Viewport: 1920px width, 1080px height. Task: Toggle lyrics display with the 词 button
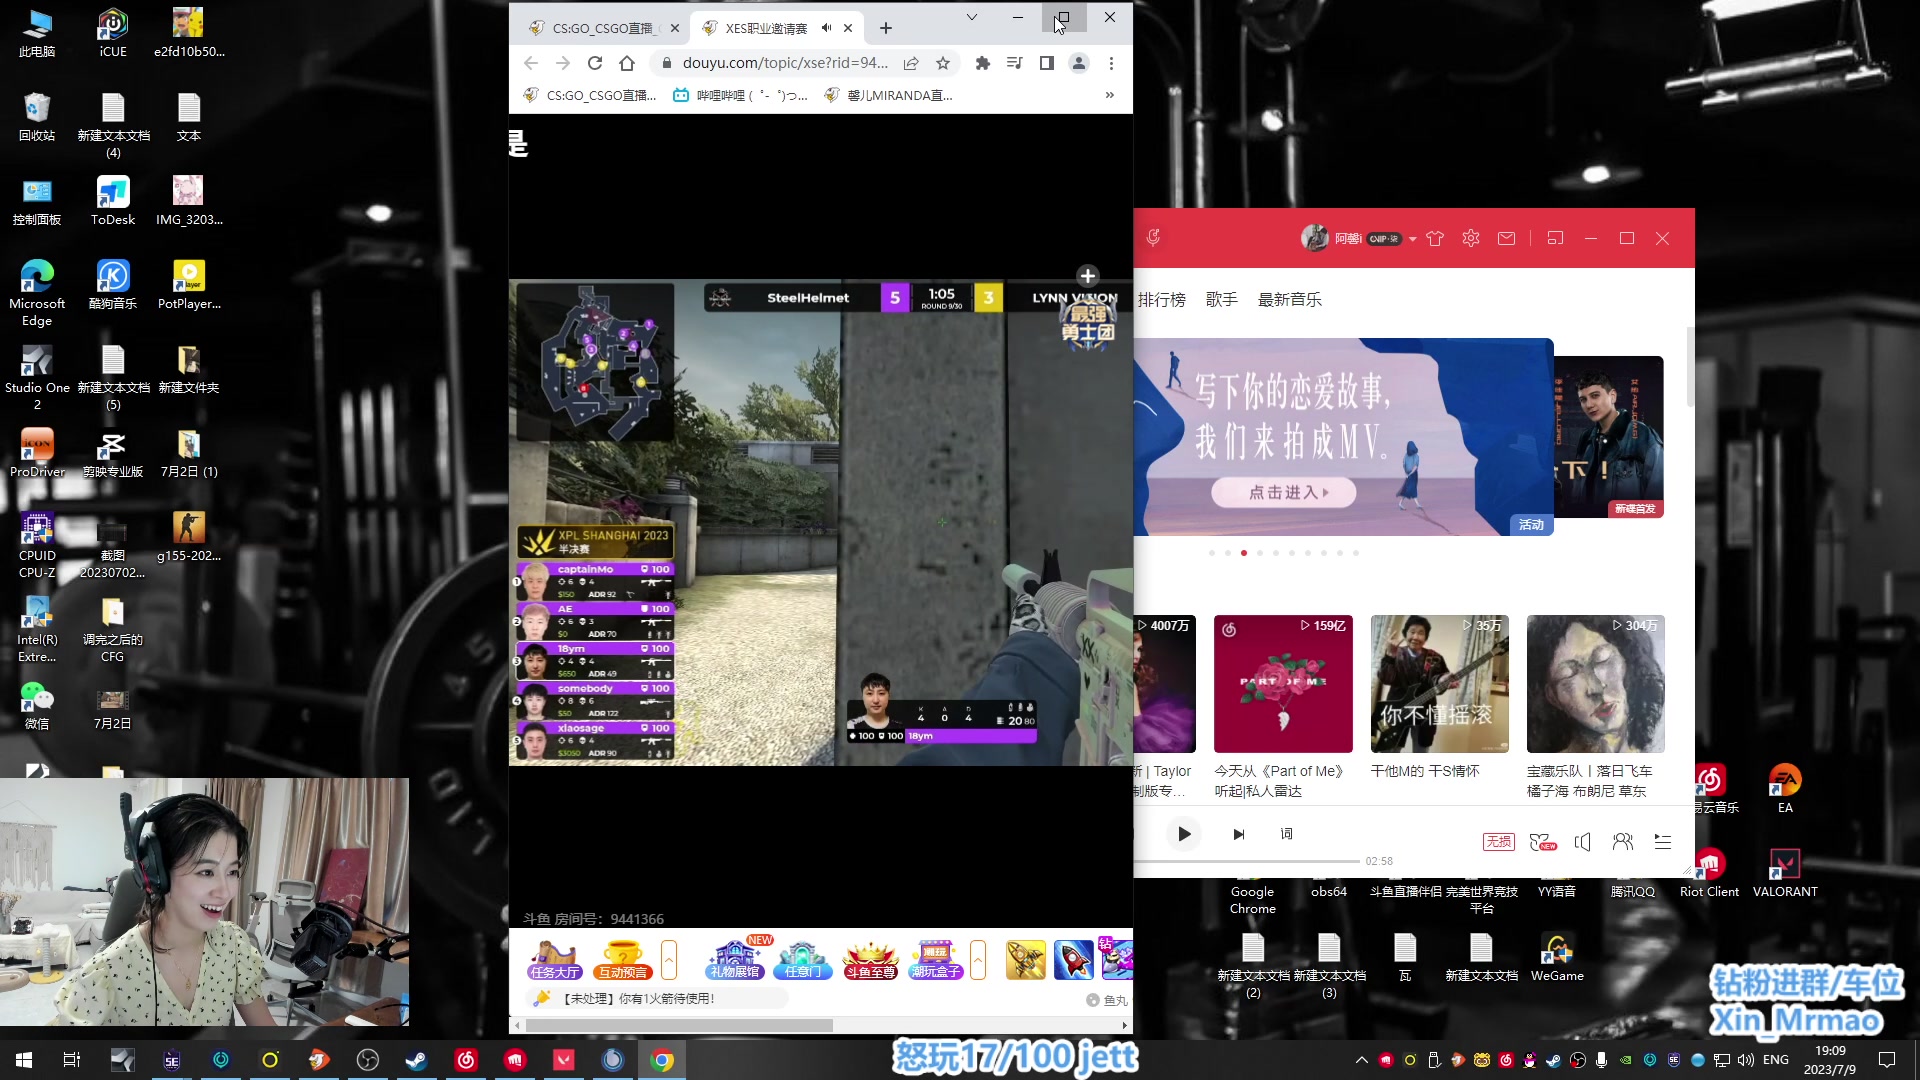point(1286,834)
